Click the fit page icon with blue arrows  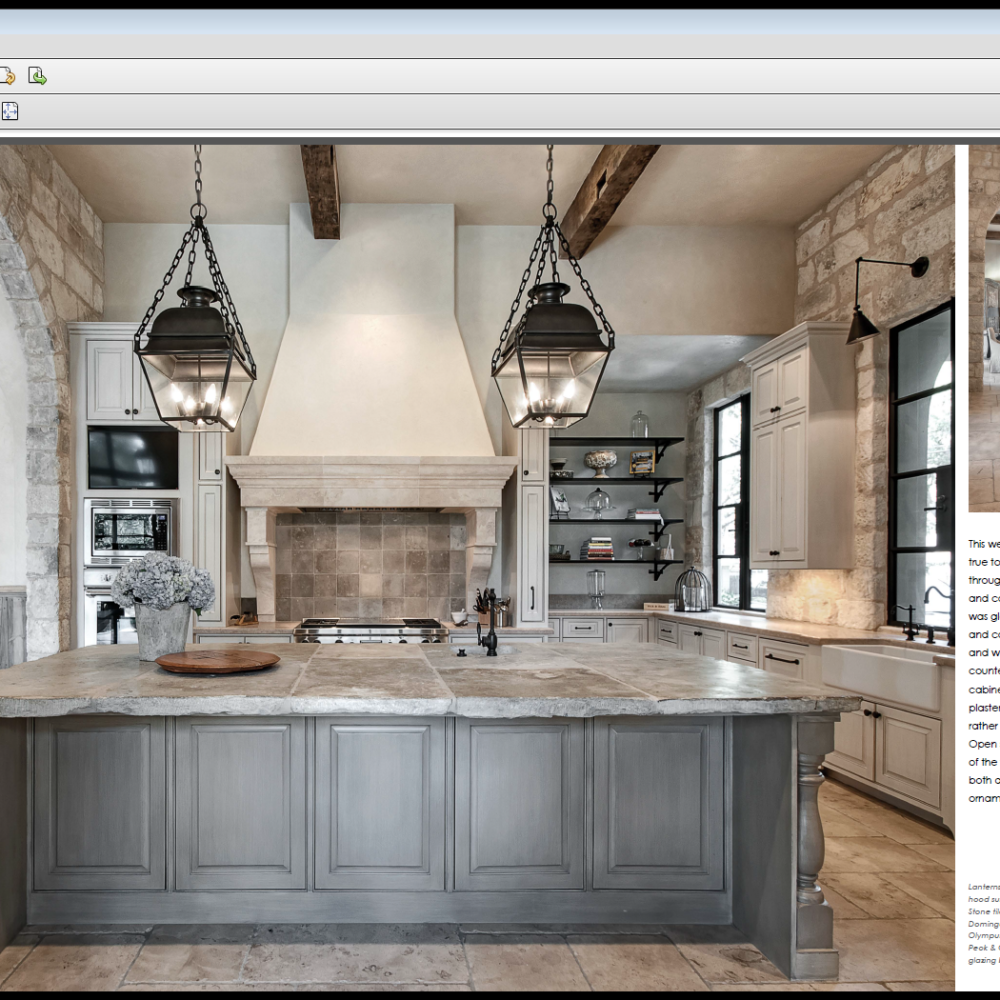pyautogui.click(x=9, y=111)
